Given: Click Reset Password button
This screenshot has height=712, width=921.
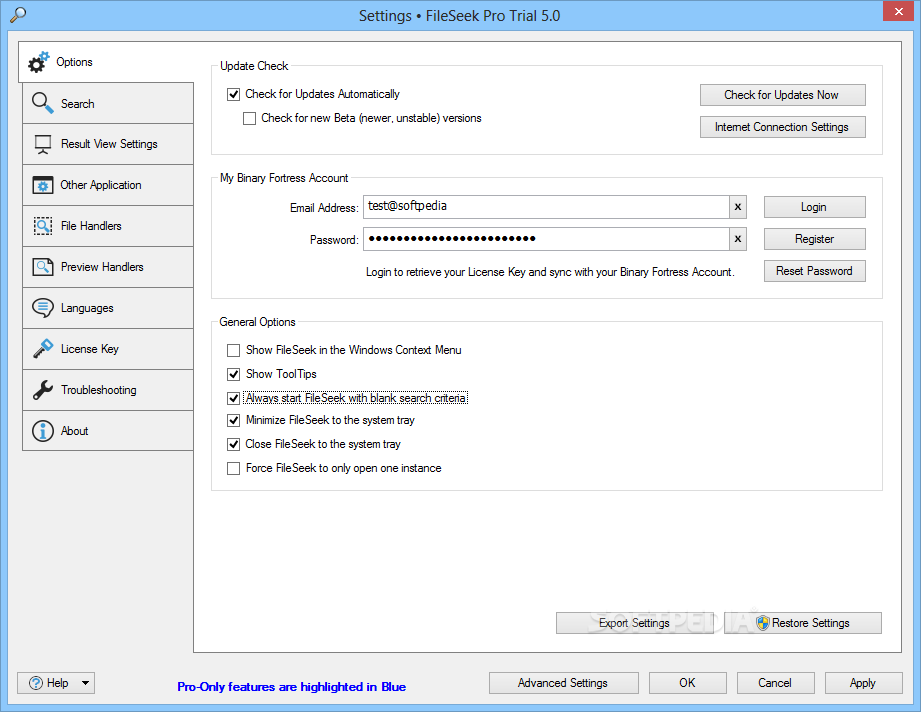Looking at the screenshot, I should pyautogui.click(x=814, y=271).
